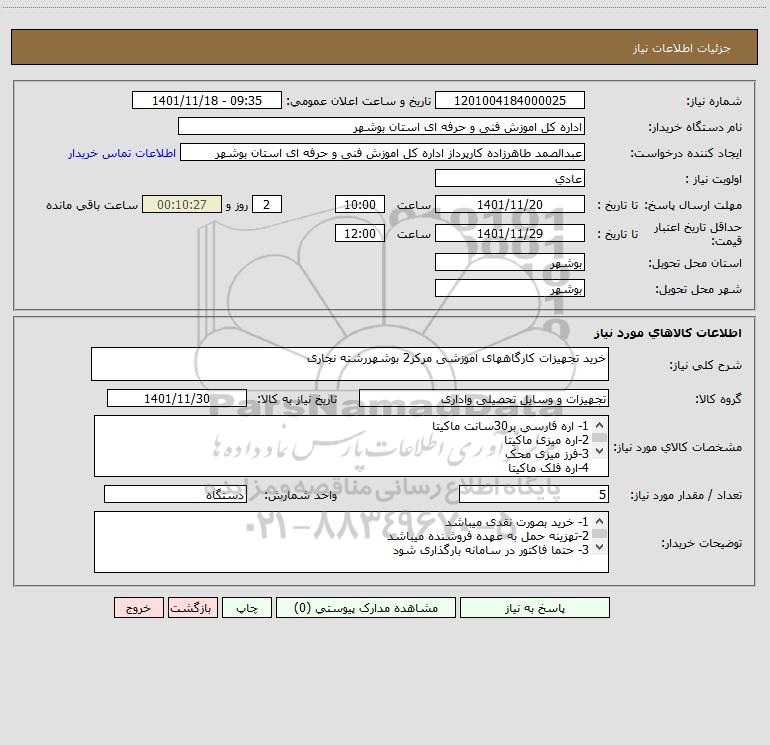Select note 2-تهزینه حمل به عهده فروشنده
This screenshot has width=770, height=745.
(488, 536)
